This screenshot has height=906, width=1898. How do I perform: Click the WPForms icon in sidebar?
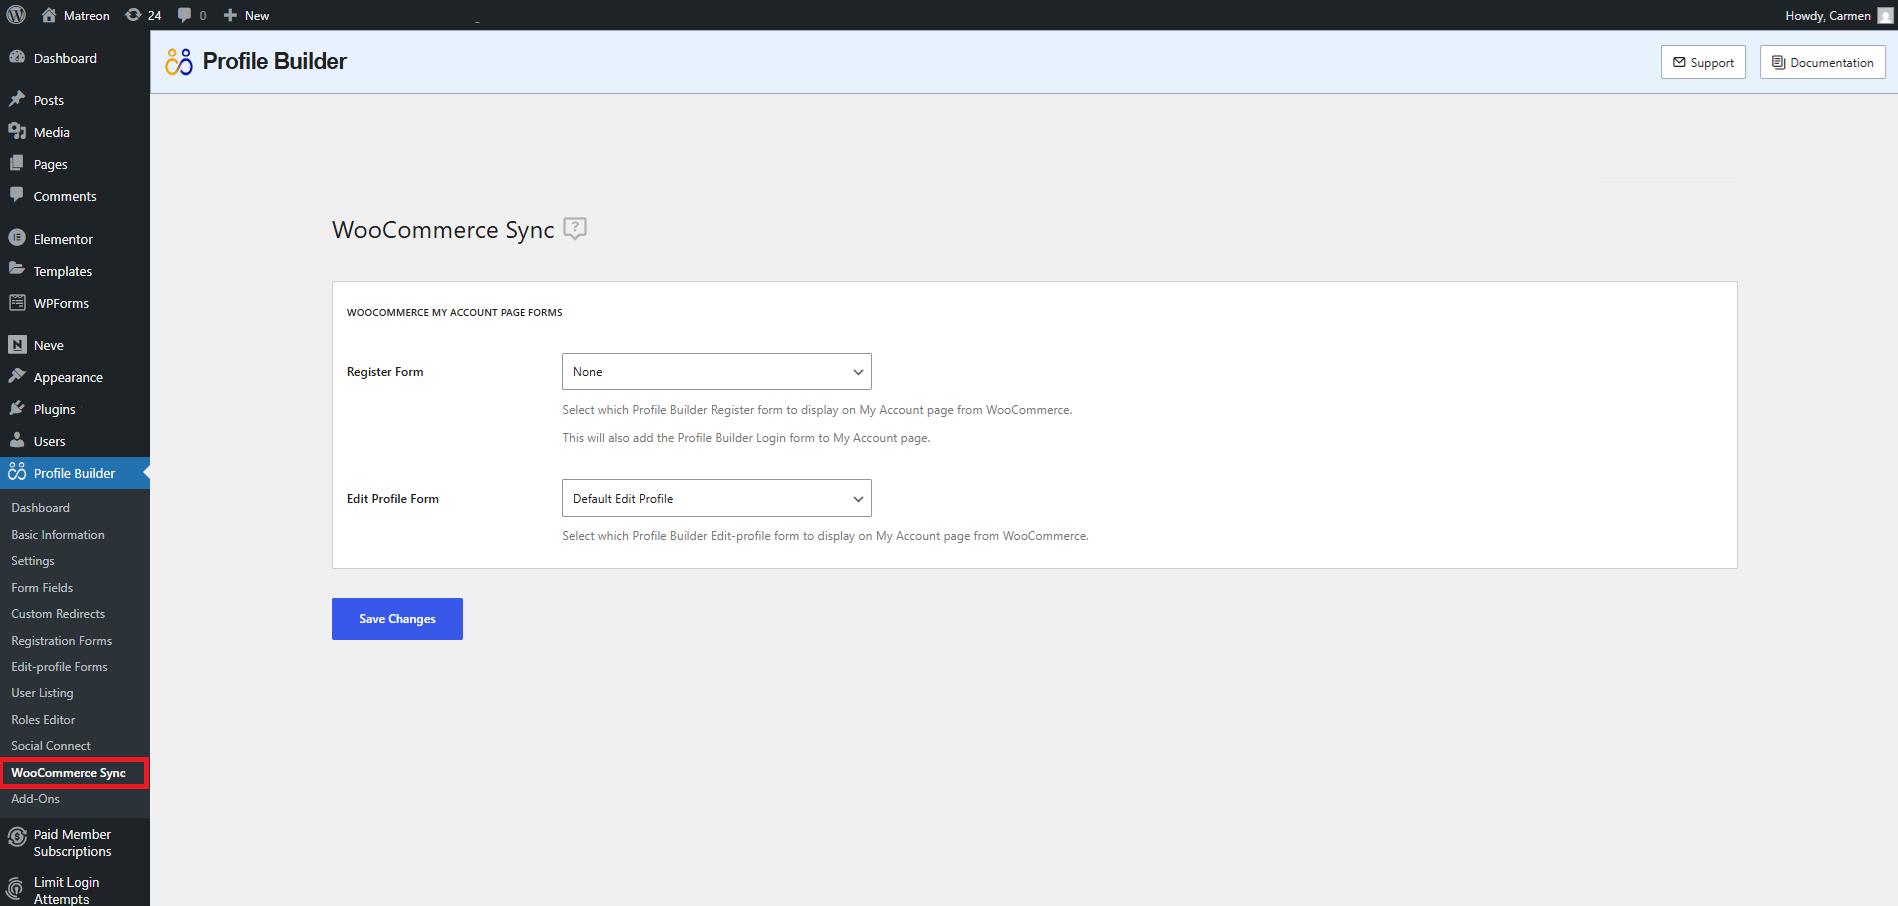pos(17,302)
